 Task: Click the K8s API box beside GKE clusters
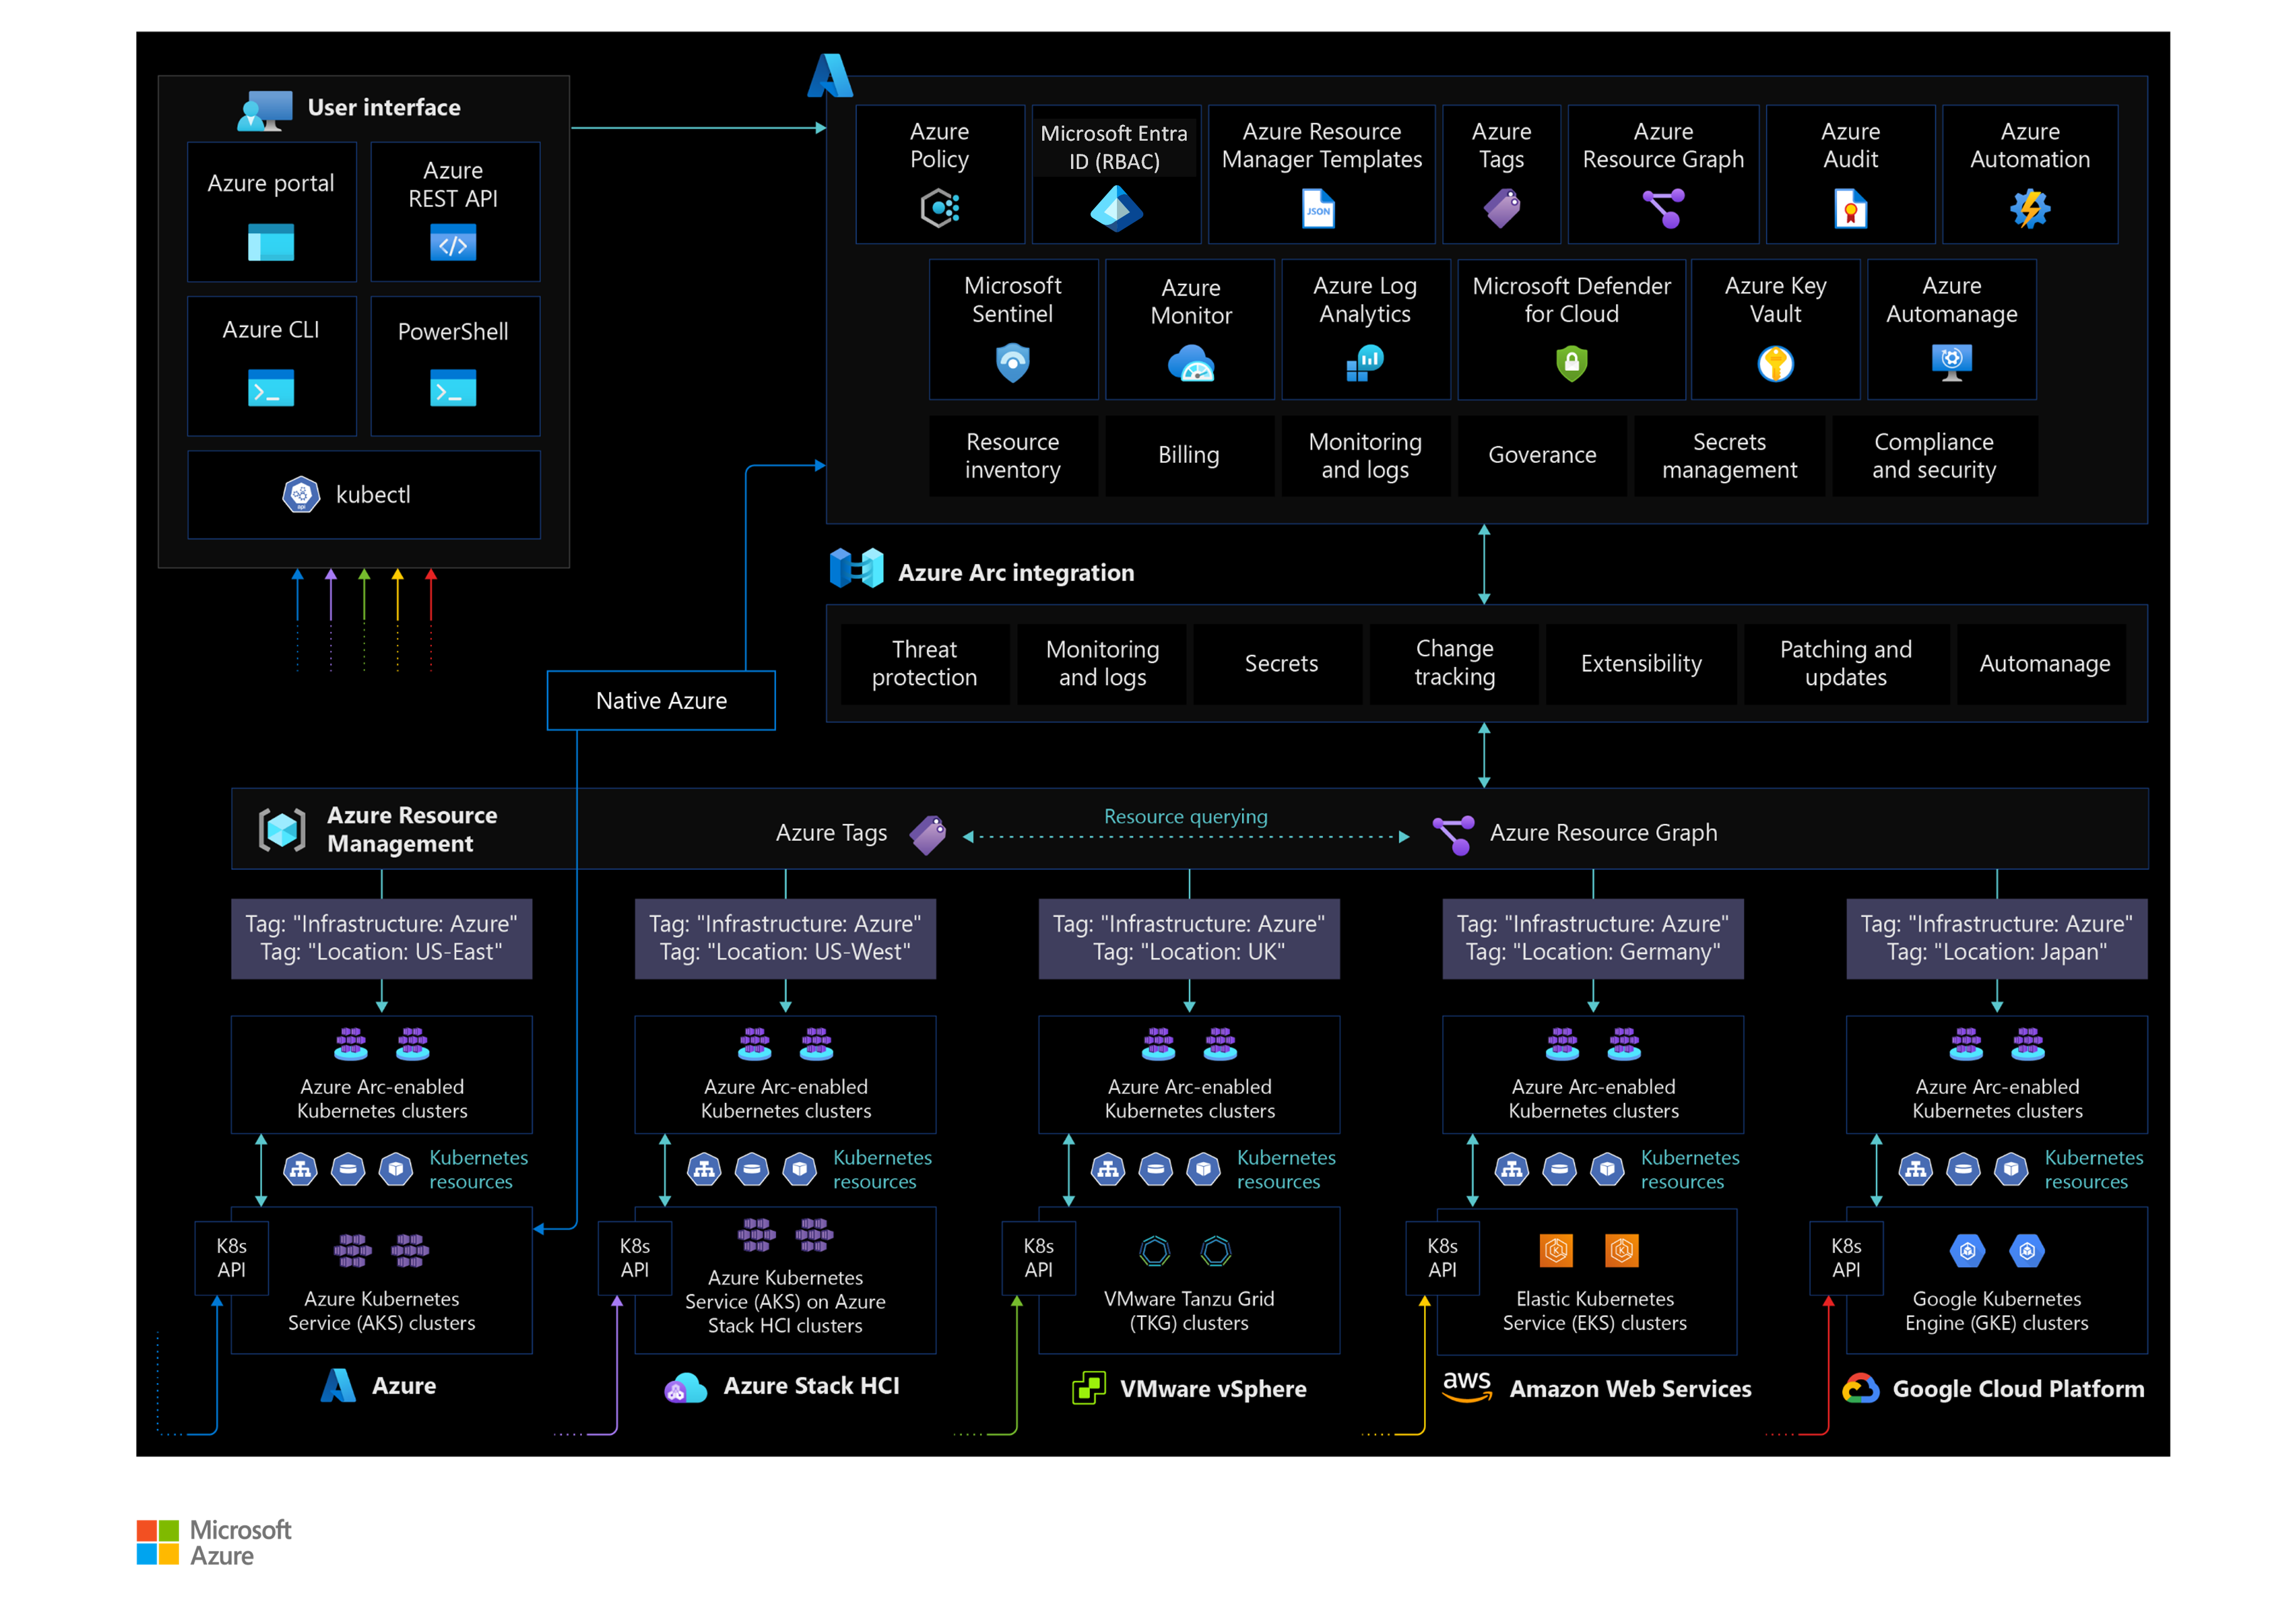pyautogui.click(x=1846, y=1258)
